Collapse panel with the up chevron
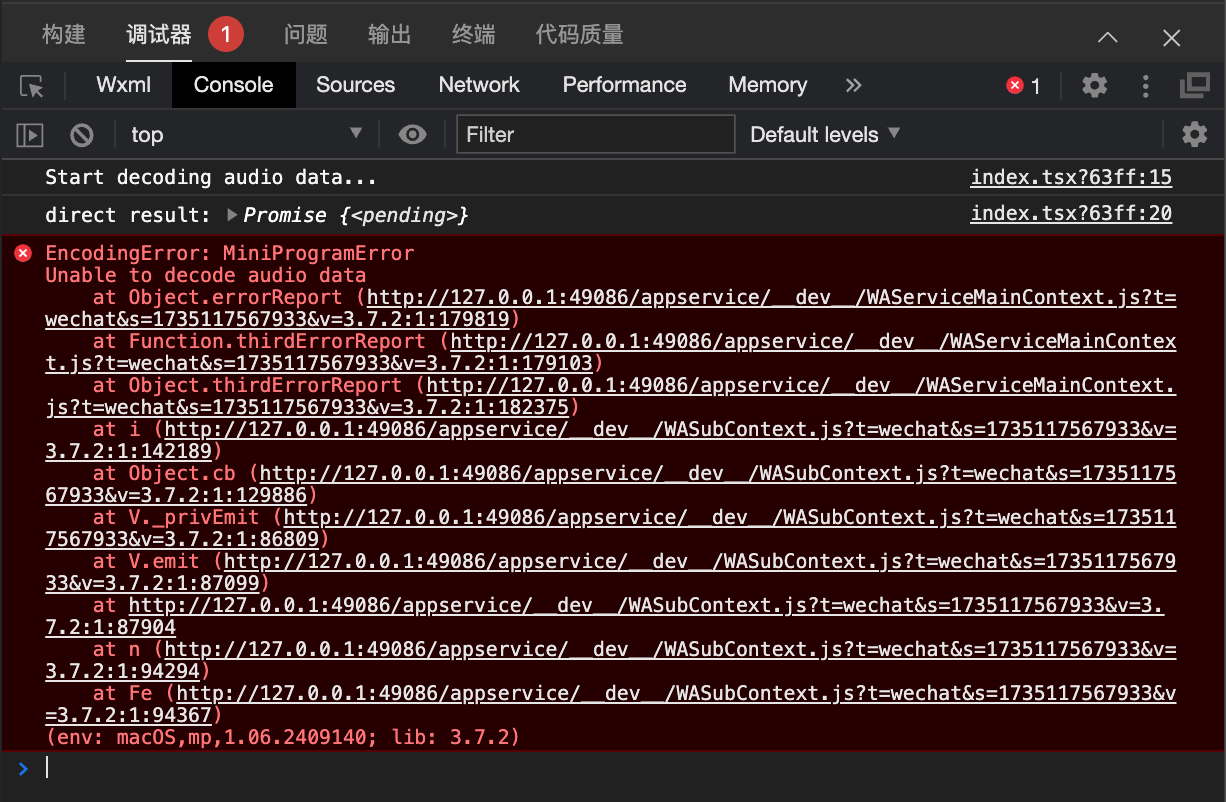This screenshot has width=1226, height=802. [x=1108, y=38]
